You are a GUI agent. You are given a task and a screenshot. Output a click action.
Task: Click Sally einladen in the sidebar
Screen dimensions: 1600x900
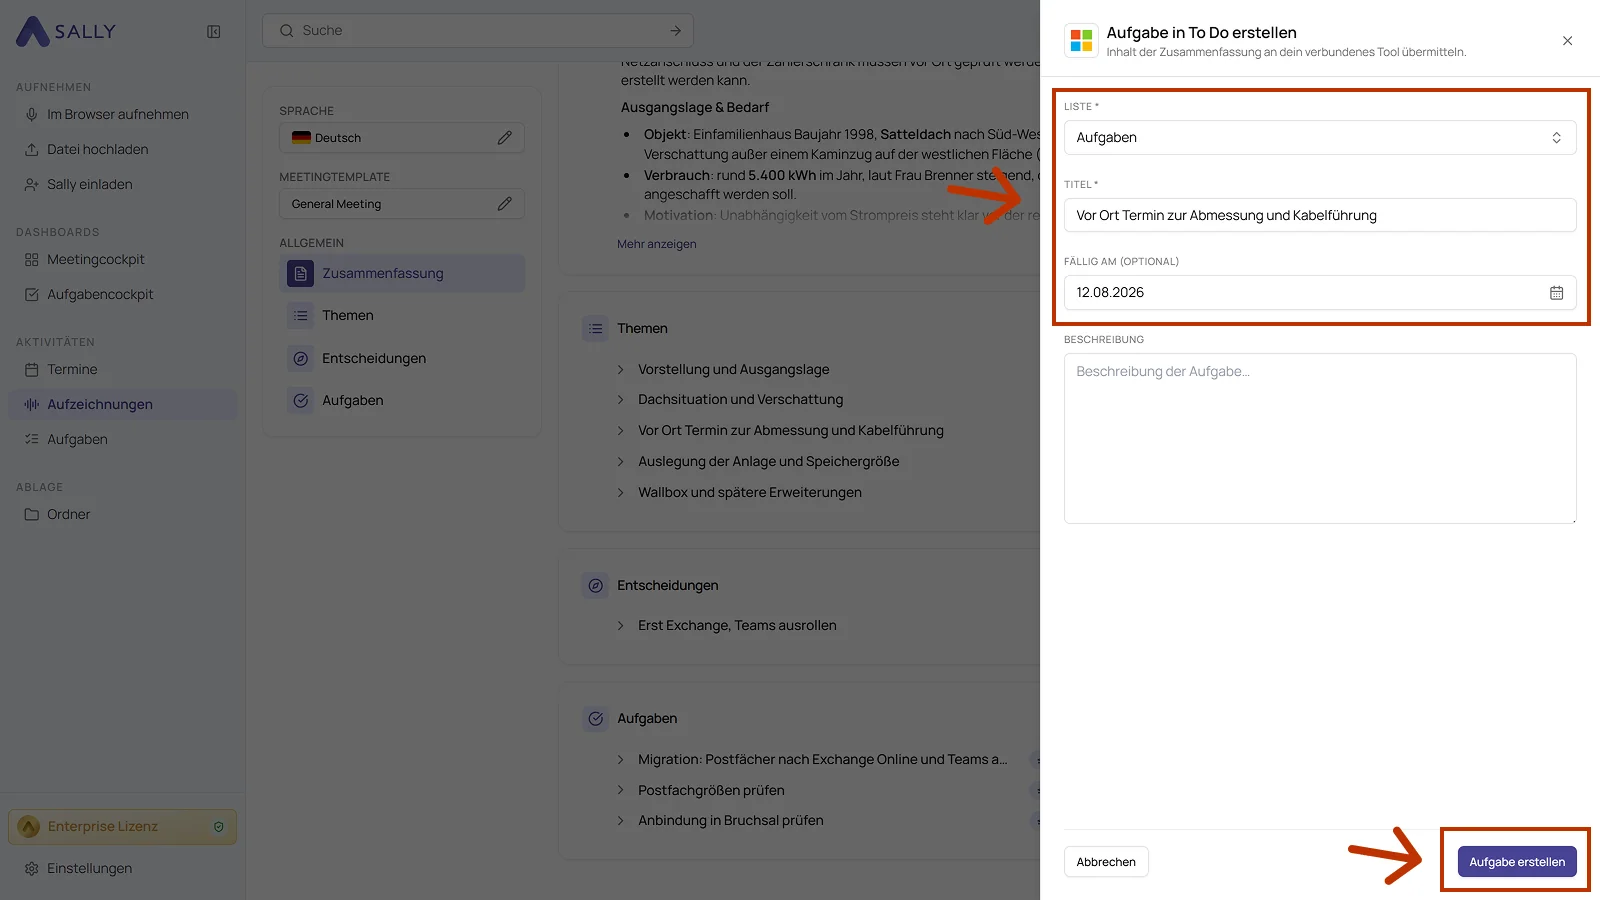click(122, 185)
